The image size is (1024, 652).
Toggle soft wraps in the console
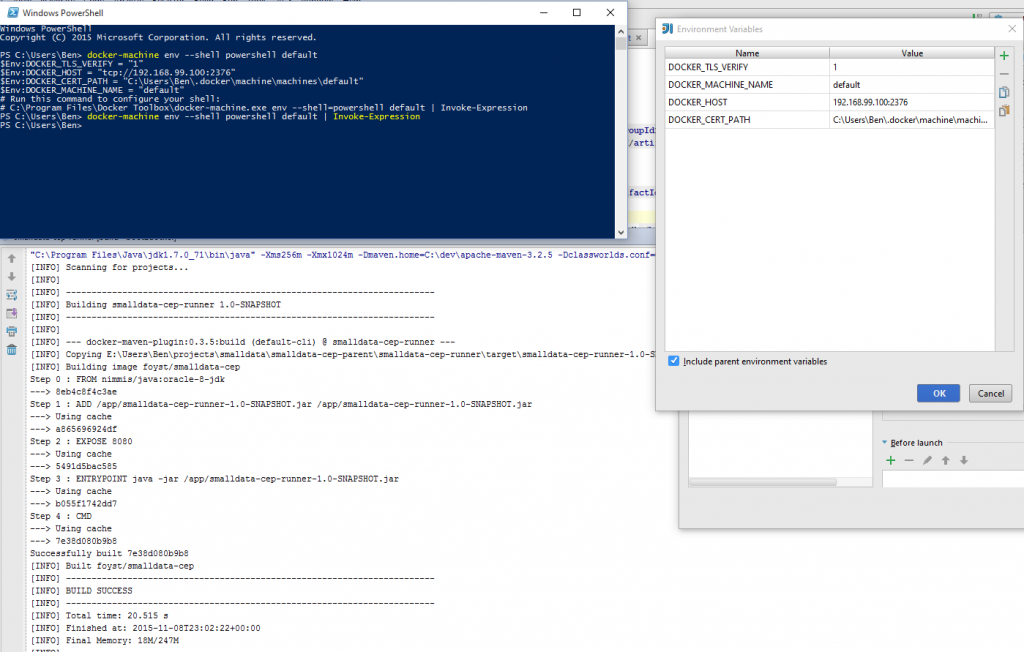[x=11, y=295]
